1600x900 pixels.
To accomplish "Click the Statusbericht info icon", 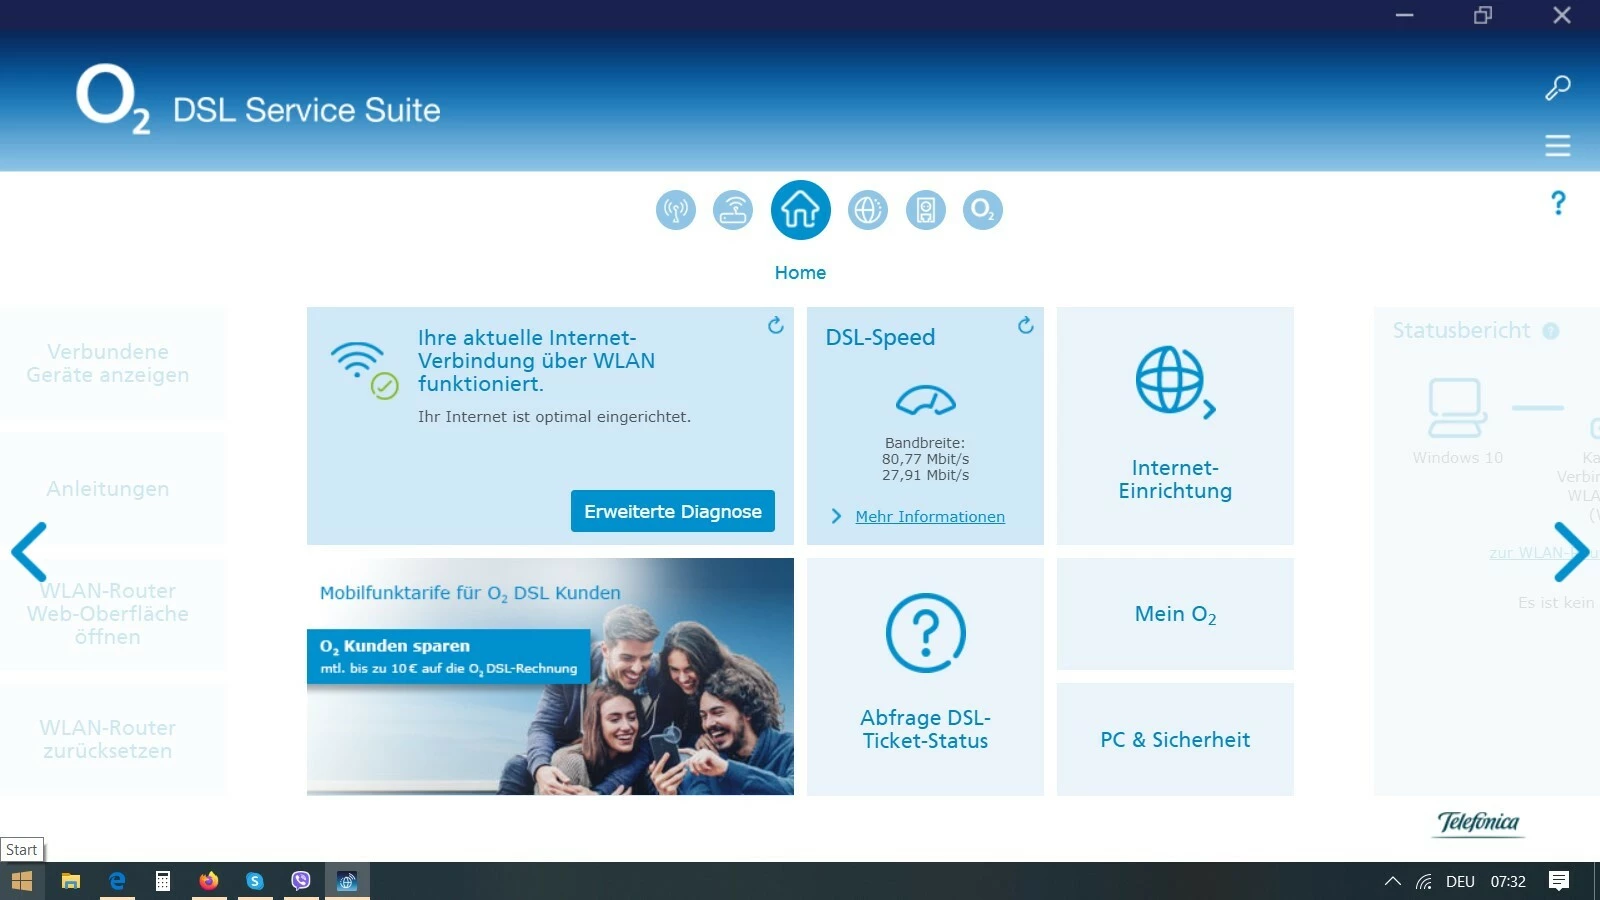I will point(1551,331).
